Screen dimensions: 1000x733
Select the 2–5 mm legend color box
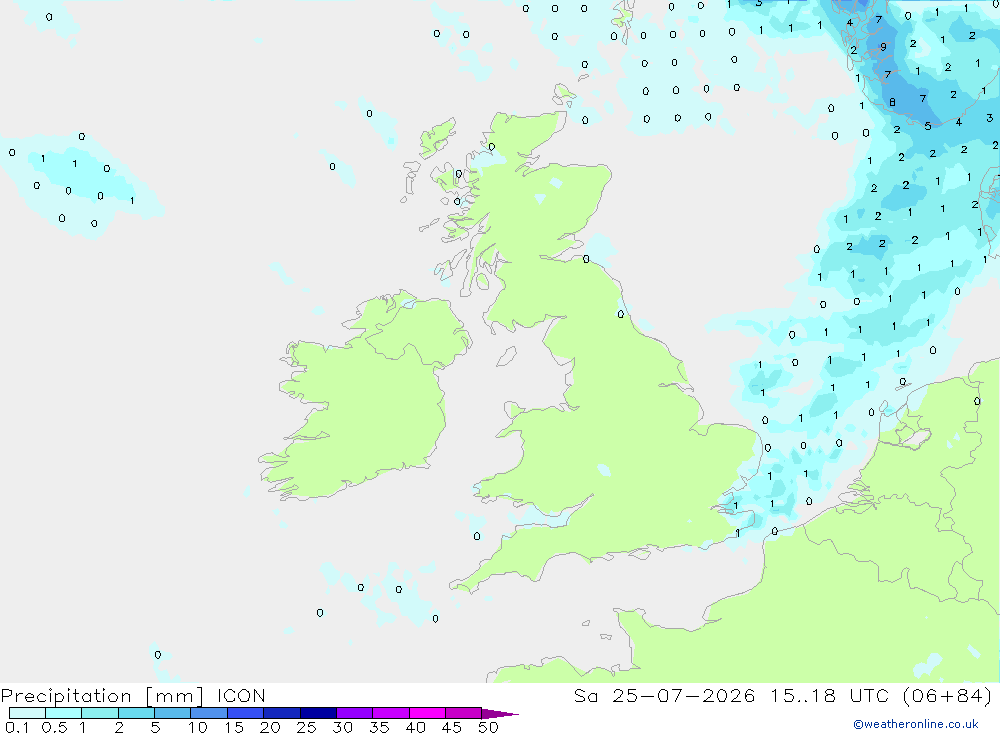pos(136,713)
